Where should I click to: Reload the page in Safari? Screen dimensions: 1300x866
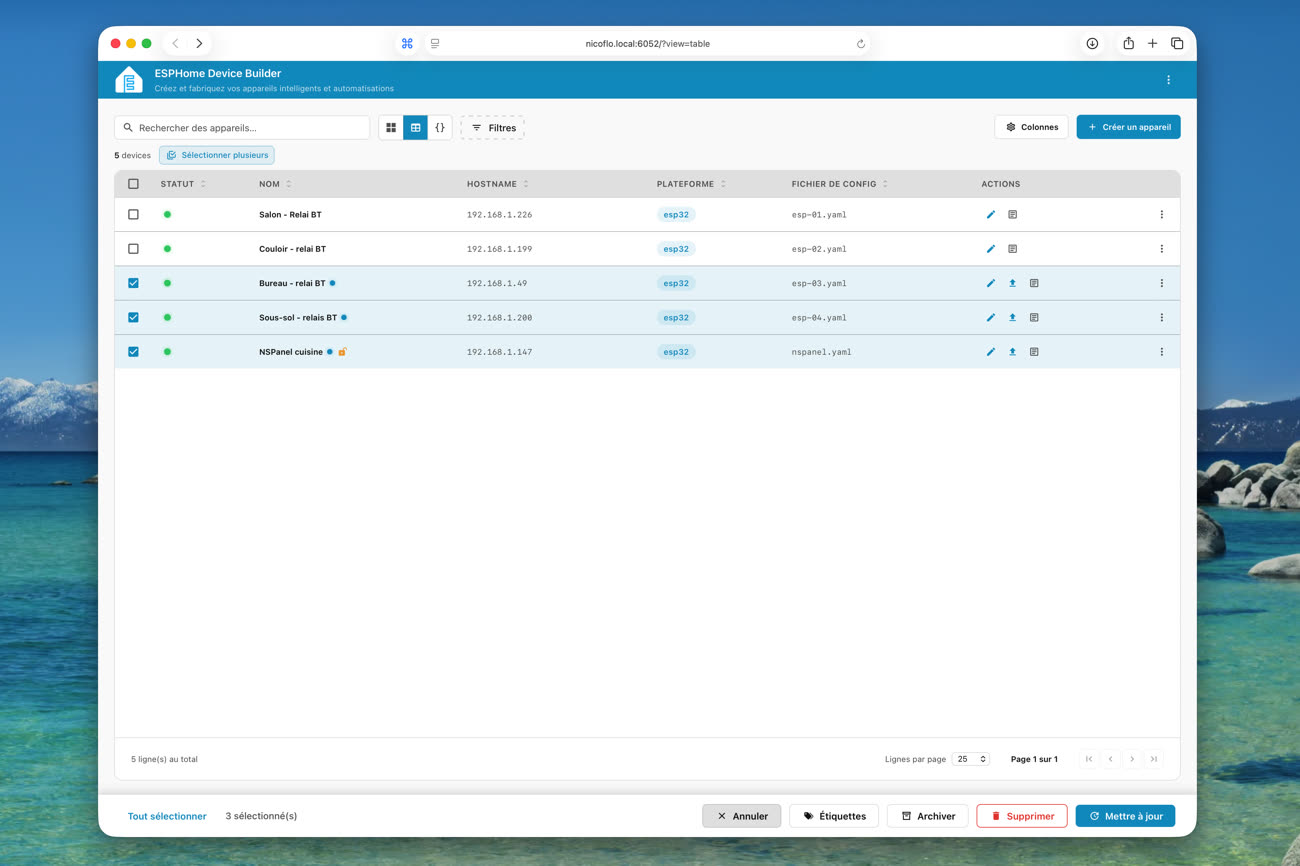point(860,44)
